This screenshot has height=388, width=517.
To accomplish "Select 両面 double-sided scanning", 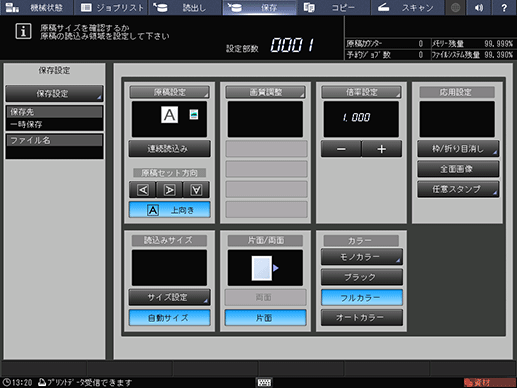I will pos(265,297).
